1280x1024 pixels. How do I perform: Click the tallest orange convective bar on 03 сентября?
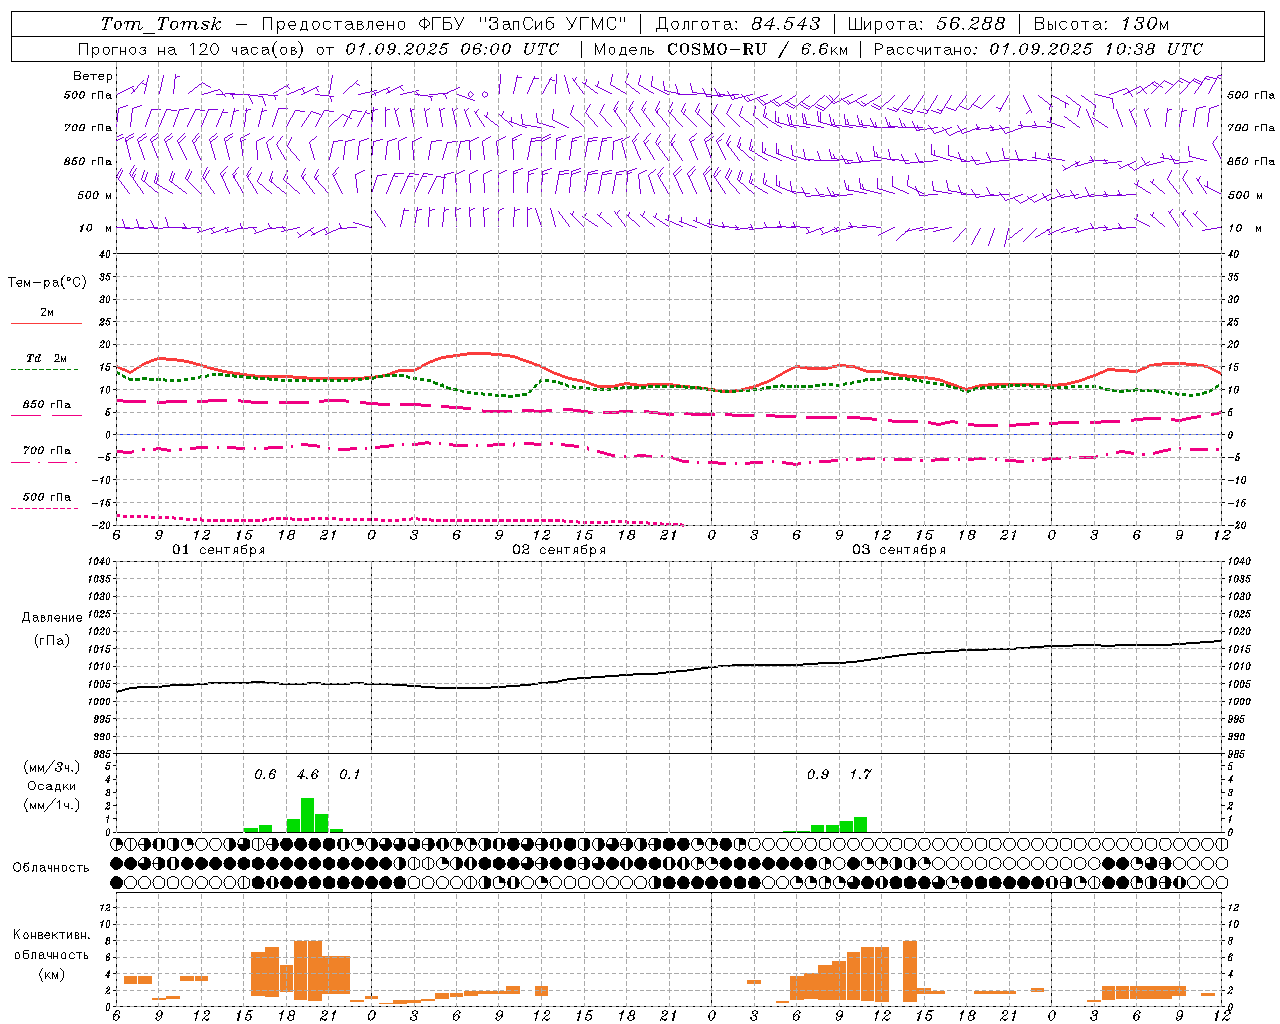[910, 971]
